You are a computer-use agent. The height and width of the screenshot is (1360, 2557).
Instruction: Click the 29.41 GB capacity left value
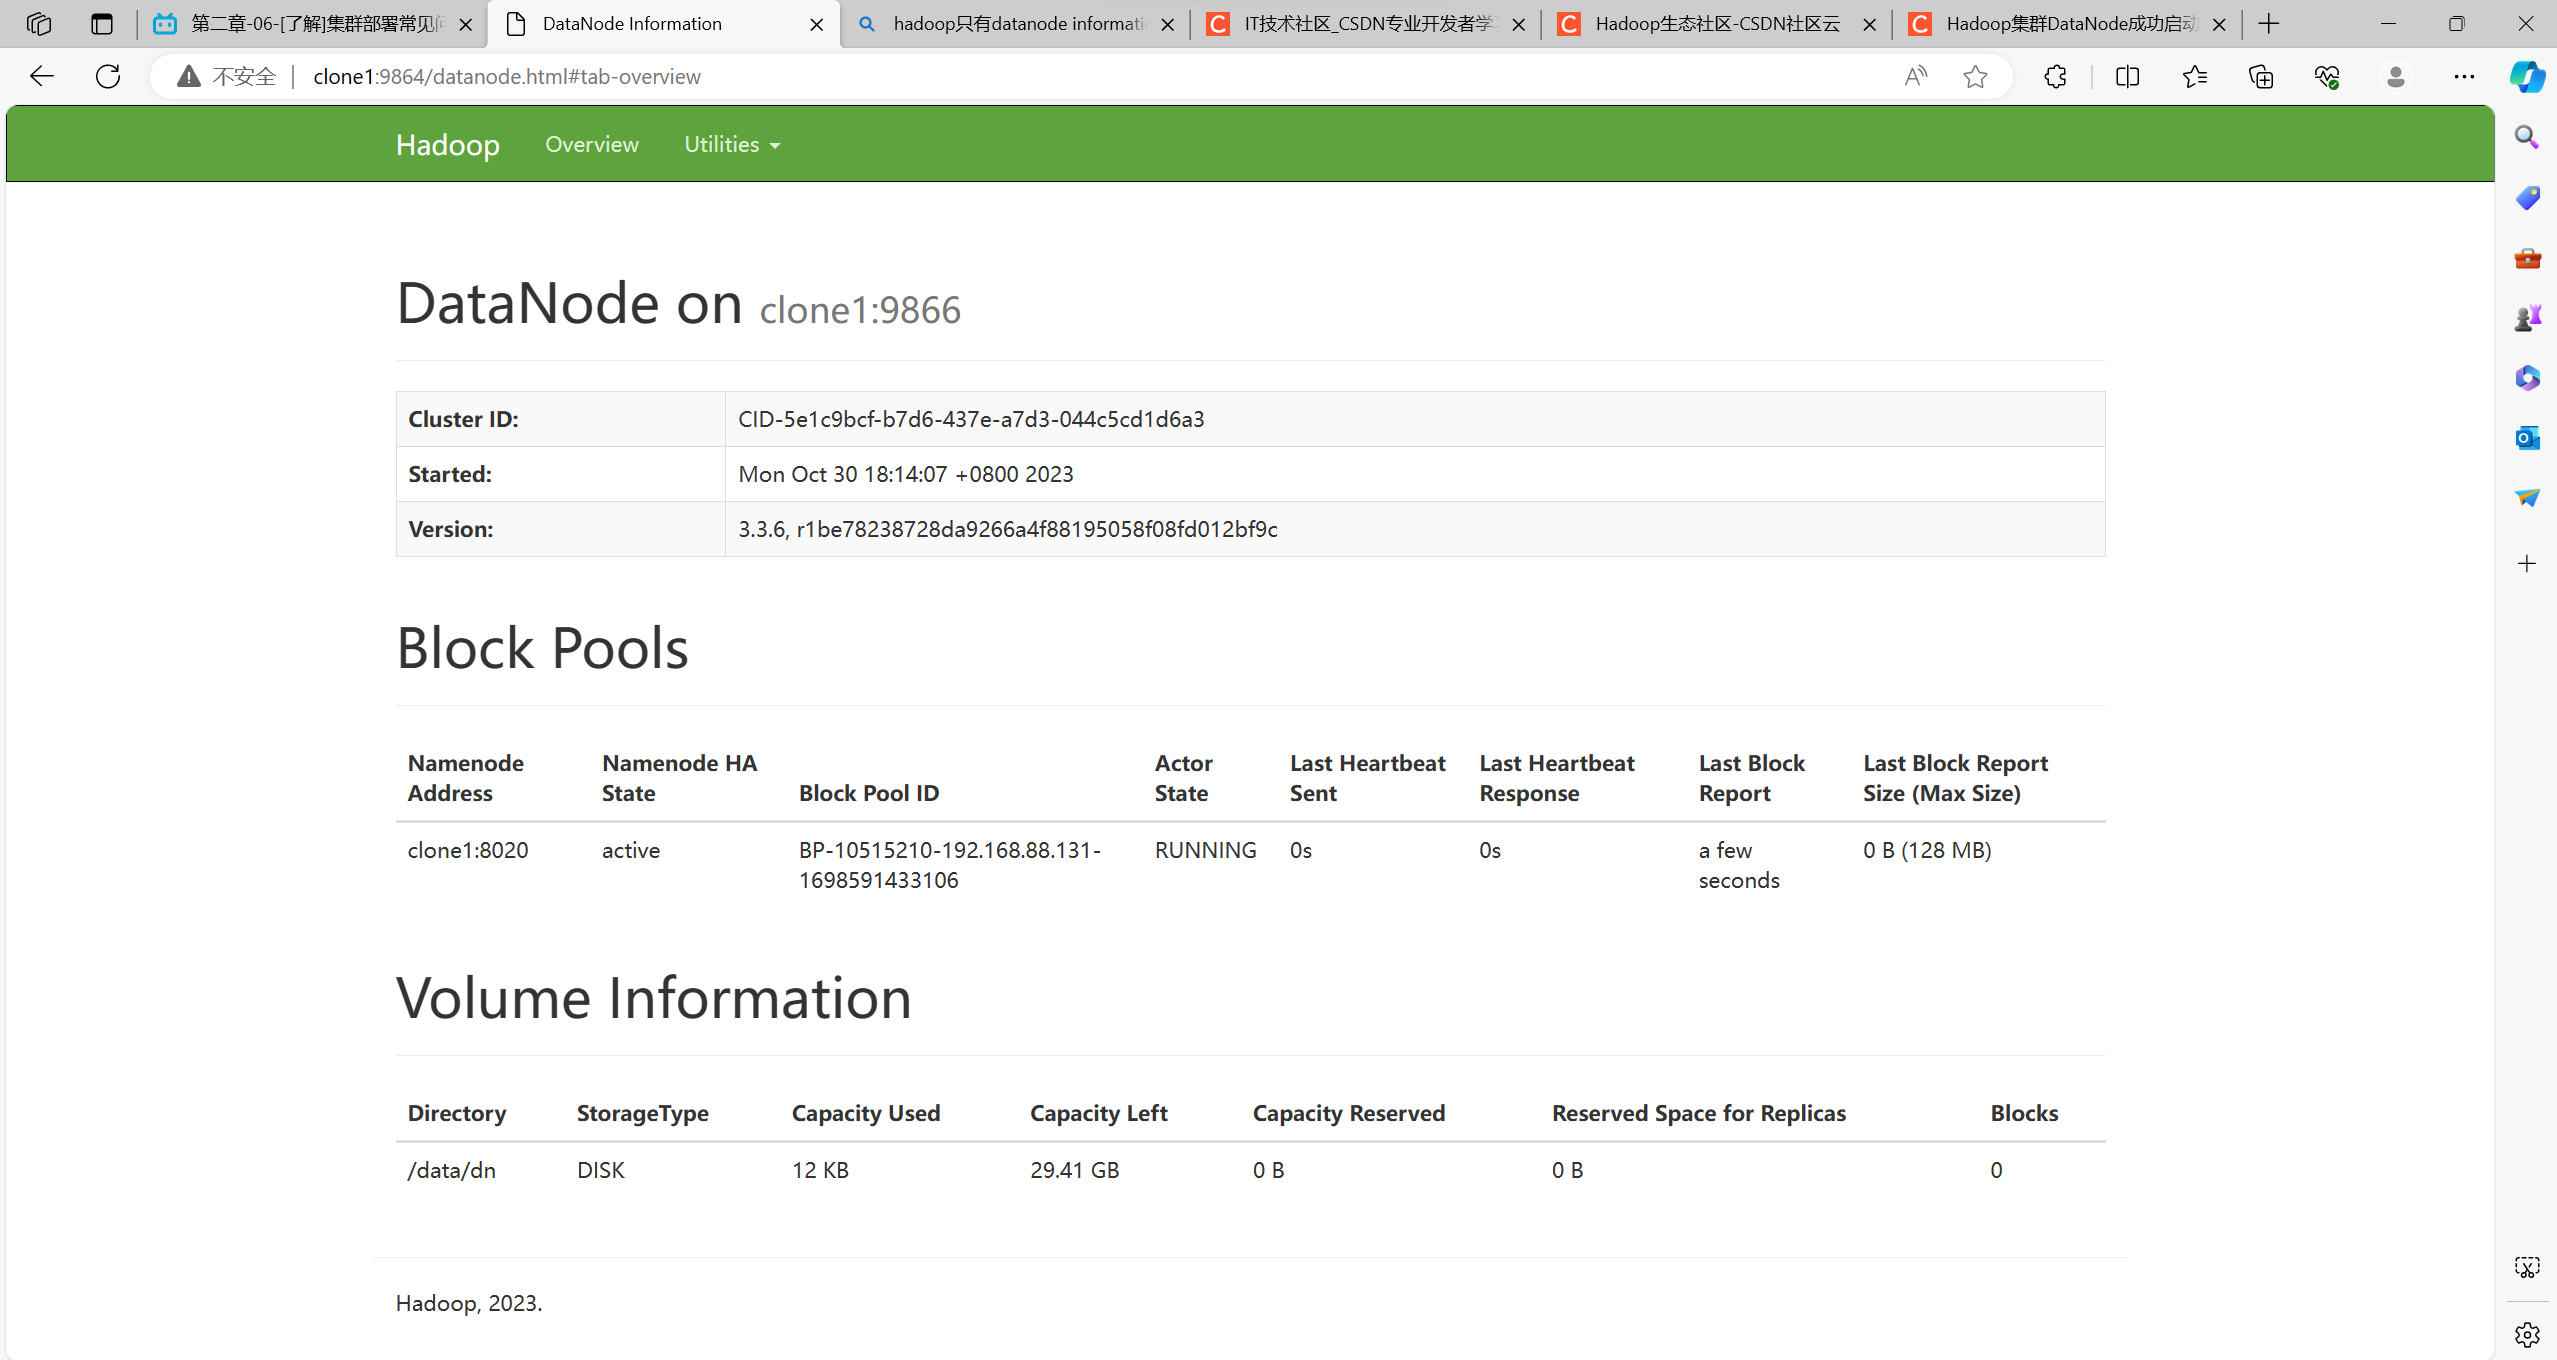(1074, 1170)
